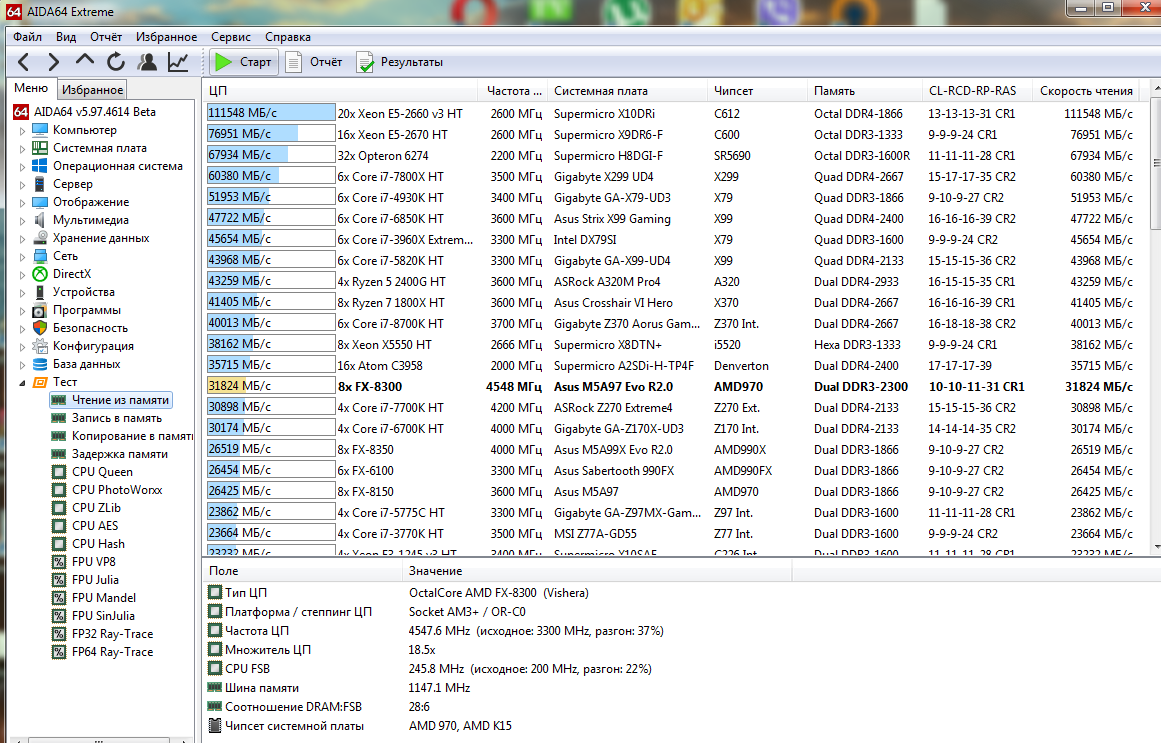The image size is (1161, 743).
Task: Select the CPU Hash benchmark
Action: point(88,544)
